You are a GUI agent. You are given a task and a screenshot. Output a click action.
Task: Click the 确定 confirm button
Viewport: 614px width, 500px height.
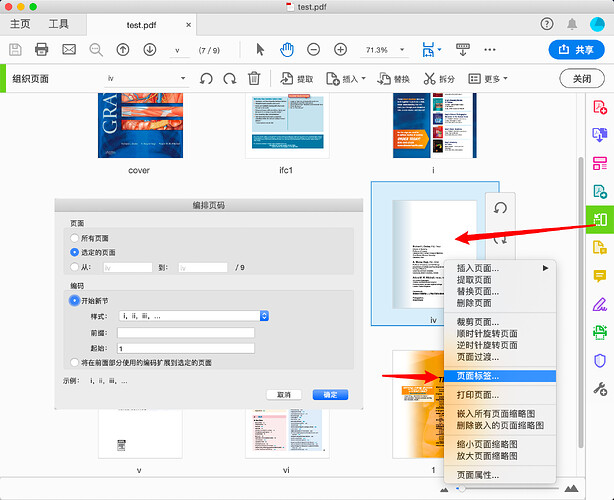click(x=330, y=395)
